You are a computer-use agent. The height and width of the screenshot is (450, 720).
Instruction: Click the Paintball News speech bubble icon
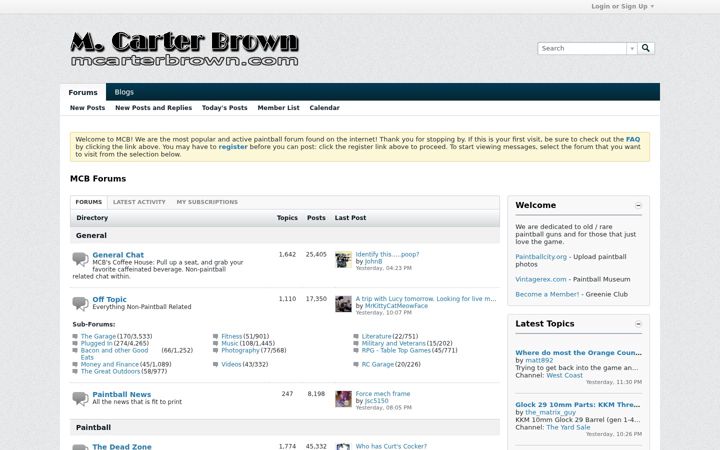point(80,399)
